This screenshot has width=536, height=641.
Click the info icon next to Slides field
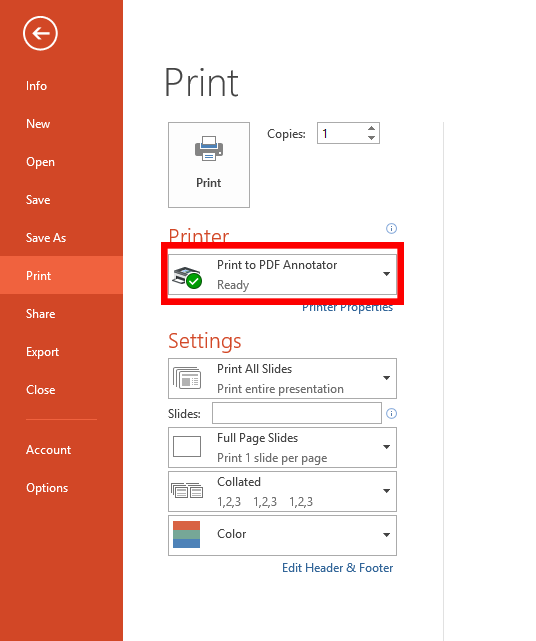pyautogui.click(x=391, y=414)
